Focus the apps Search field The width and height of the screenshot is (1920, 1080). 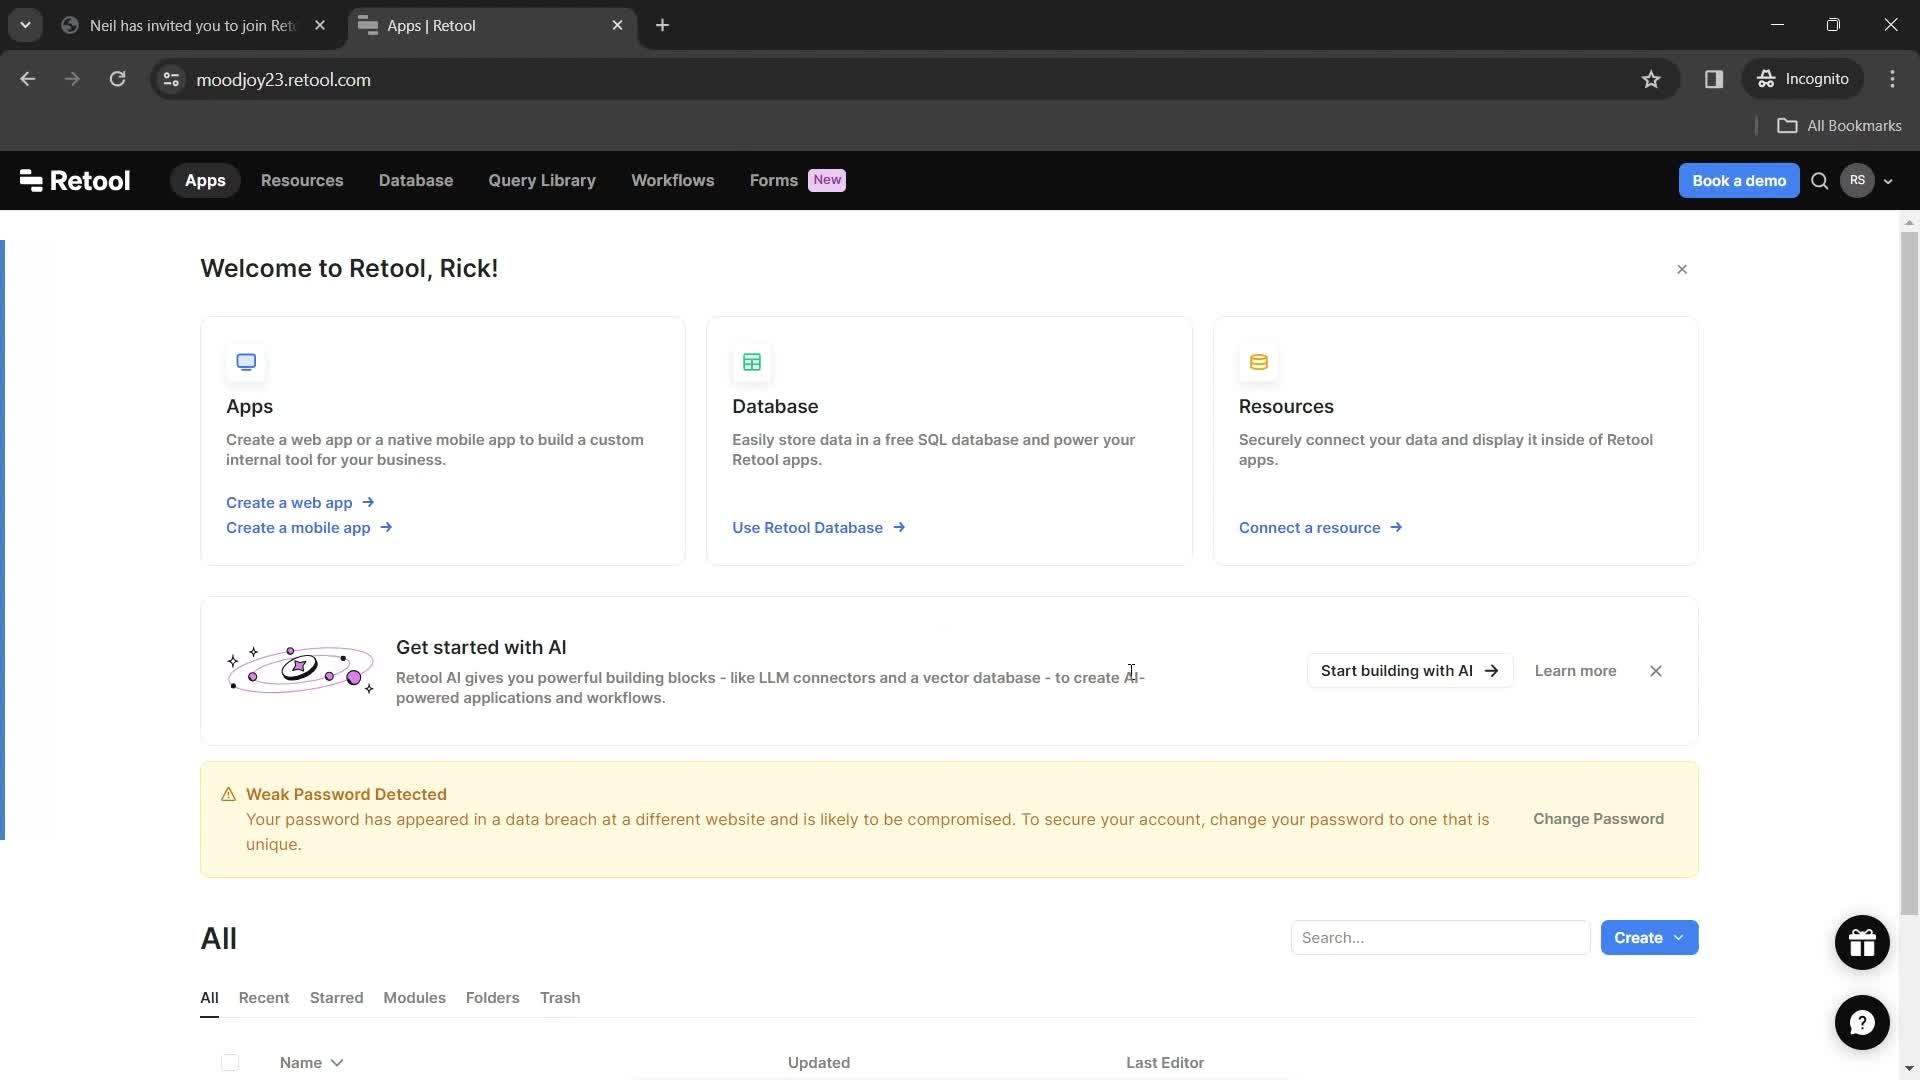pos(1440,938)
